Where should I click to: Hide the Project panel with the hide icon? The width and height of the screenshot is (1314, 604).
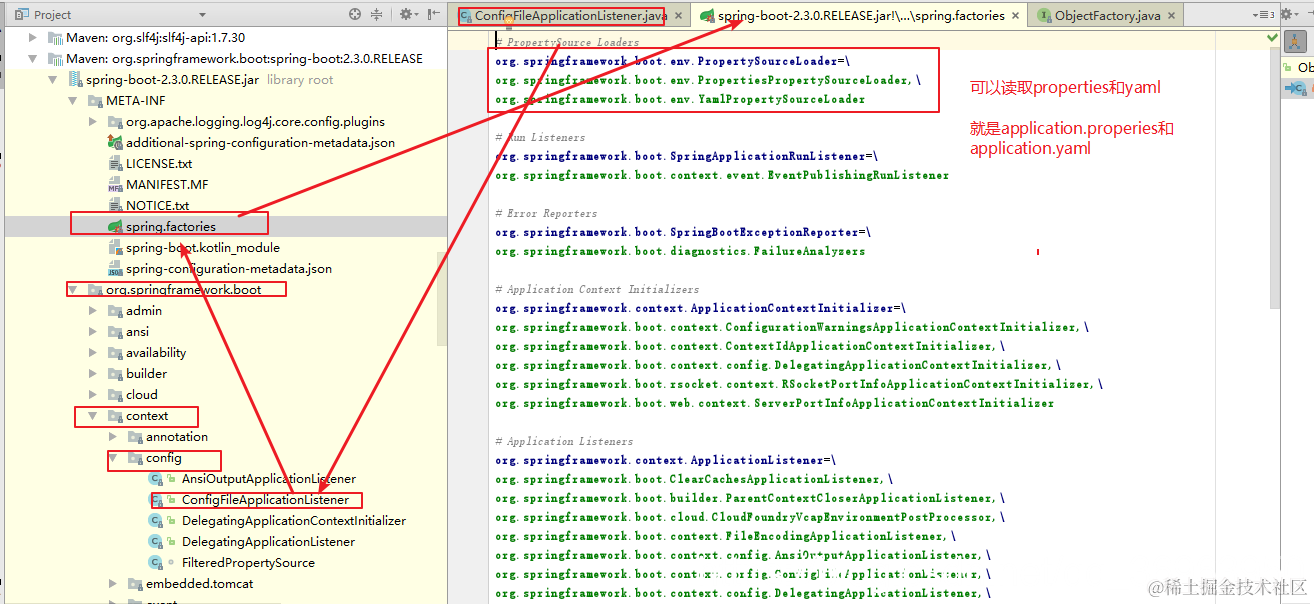point(434,14)
